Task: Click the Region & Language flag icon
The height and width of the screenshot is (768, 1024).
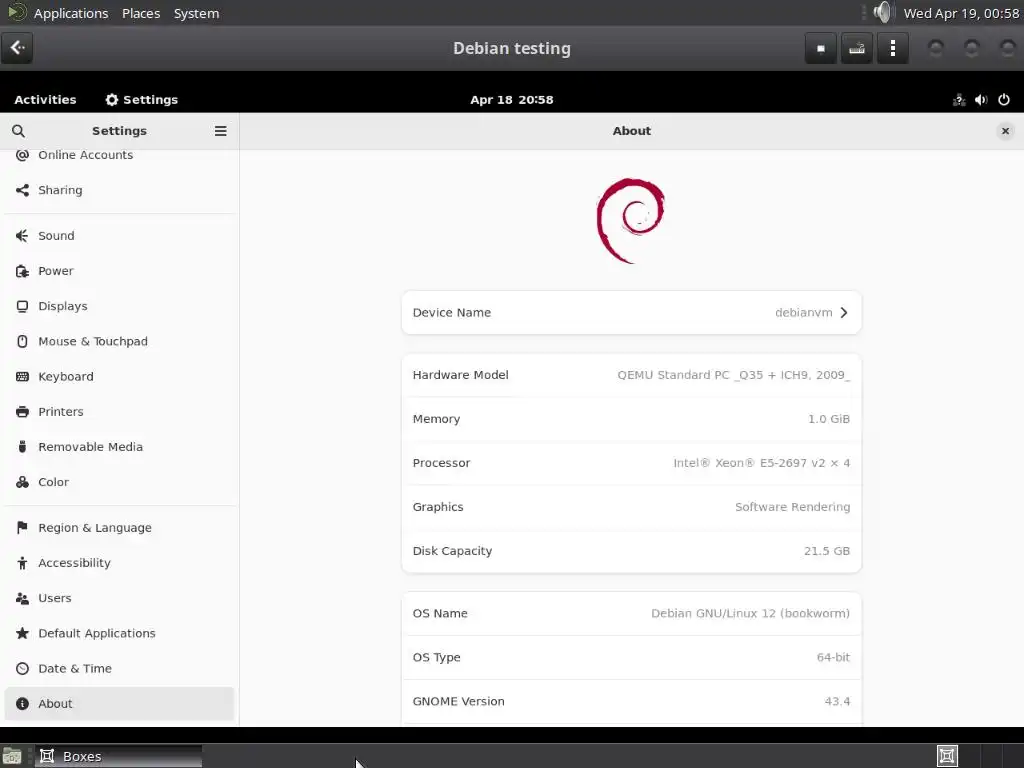Action: tap(22, 528)
